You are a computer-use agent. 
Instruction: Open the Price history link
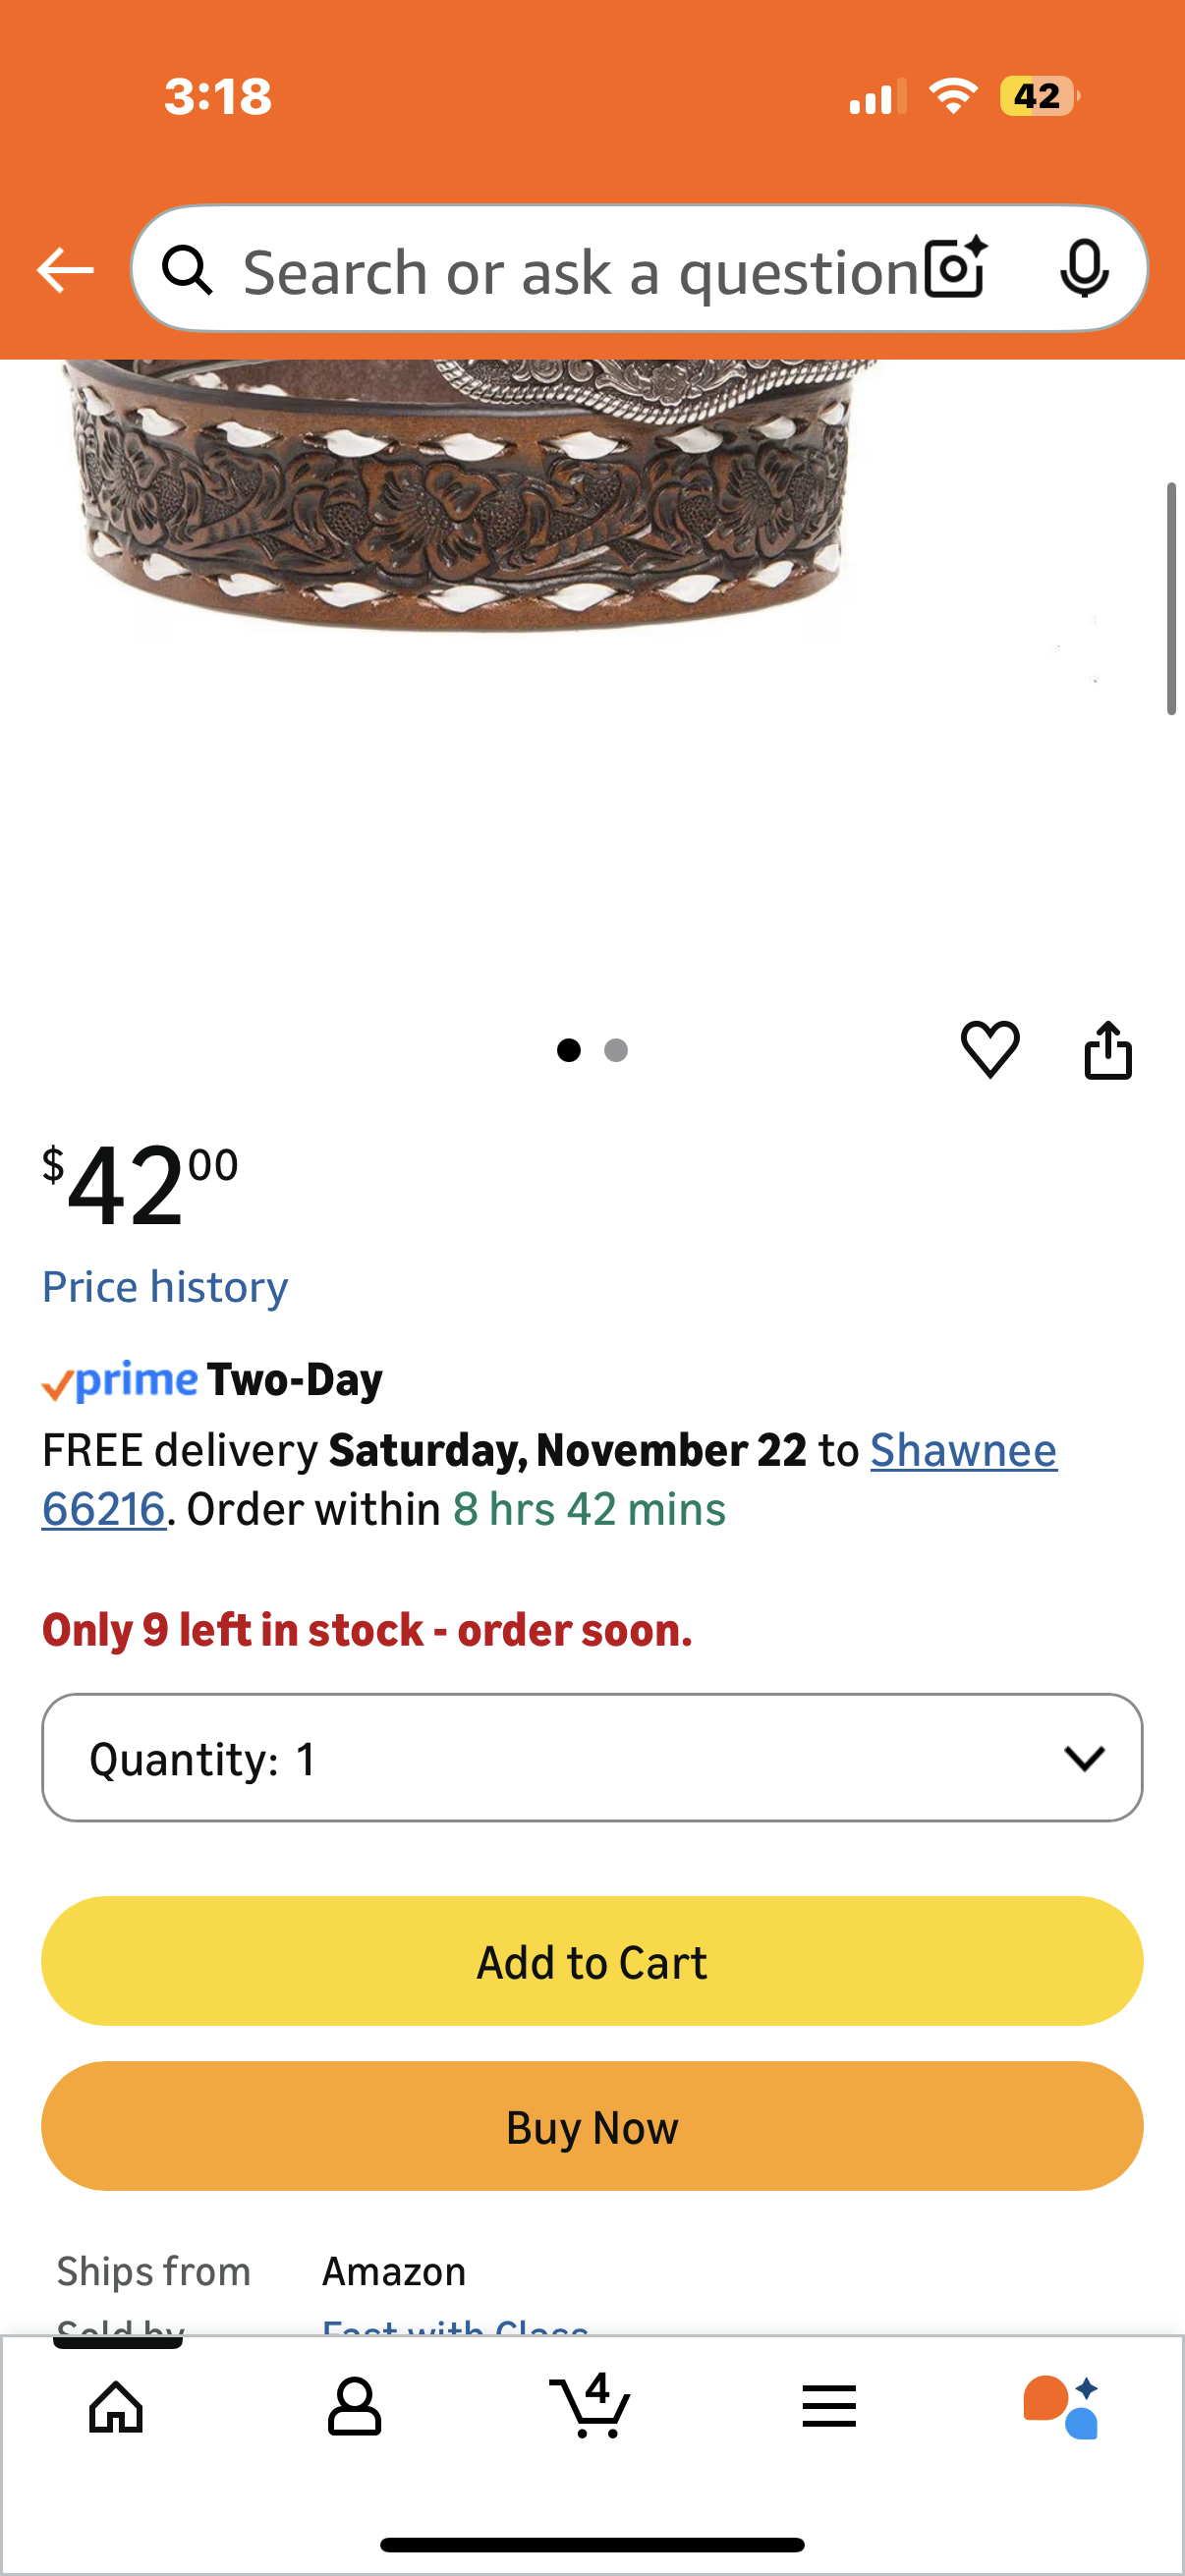(x=165, y=1286)
